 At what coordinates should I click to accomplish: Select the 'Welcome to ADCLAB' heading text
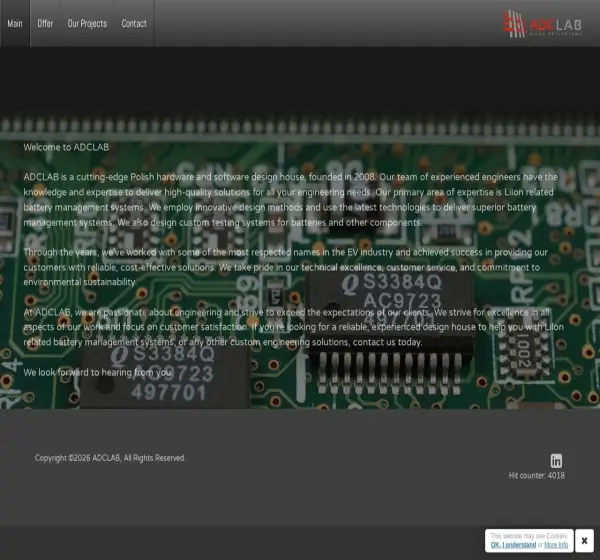coord(66,147)
